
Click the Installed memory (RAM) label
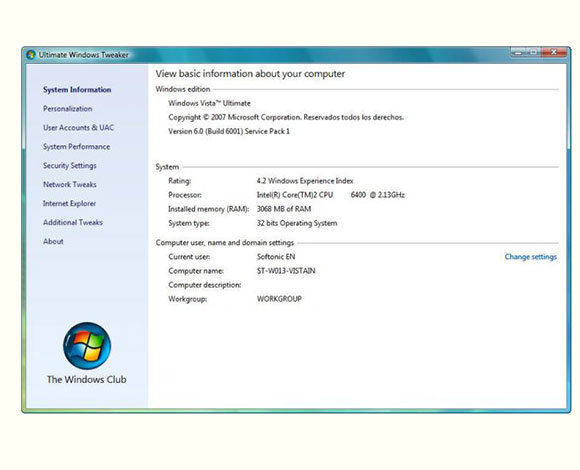(209, 209)
